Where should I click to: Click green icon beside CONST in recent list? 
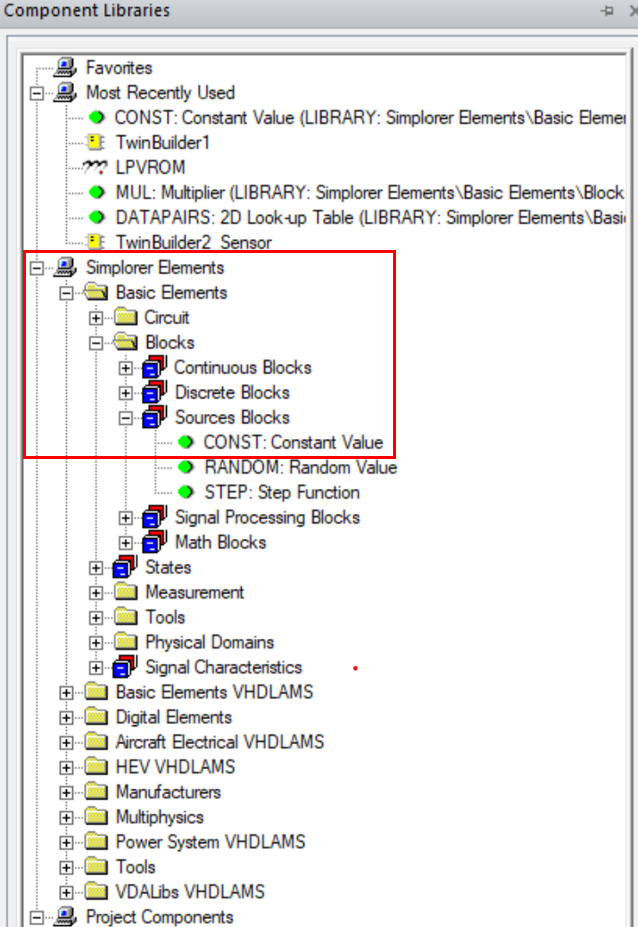pyautogui.click(x=96, y=118)
